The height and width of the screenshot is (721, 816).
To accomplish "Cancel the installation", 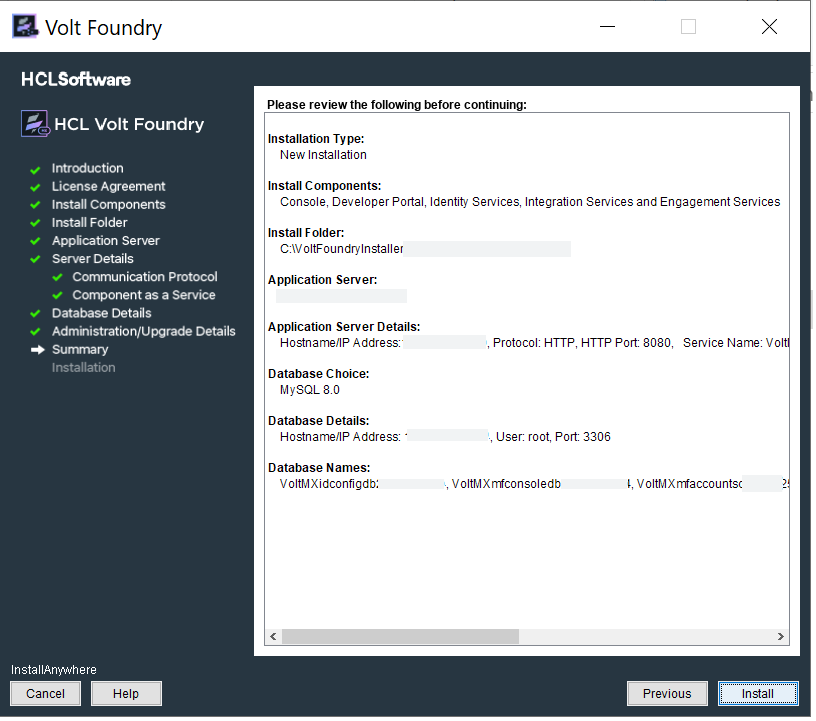I will 45,693.
